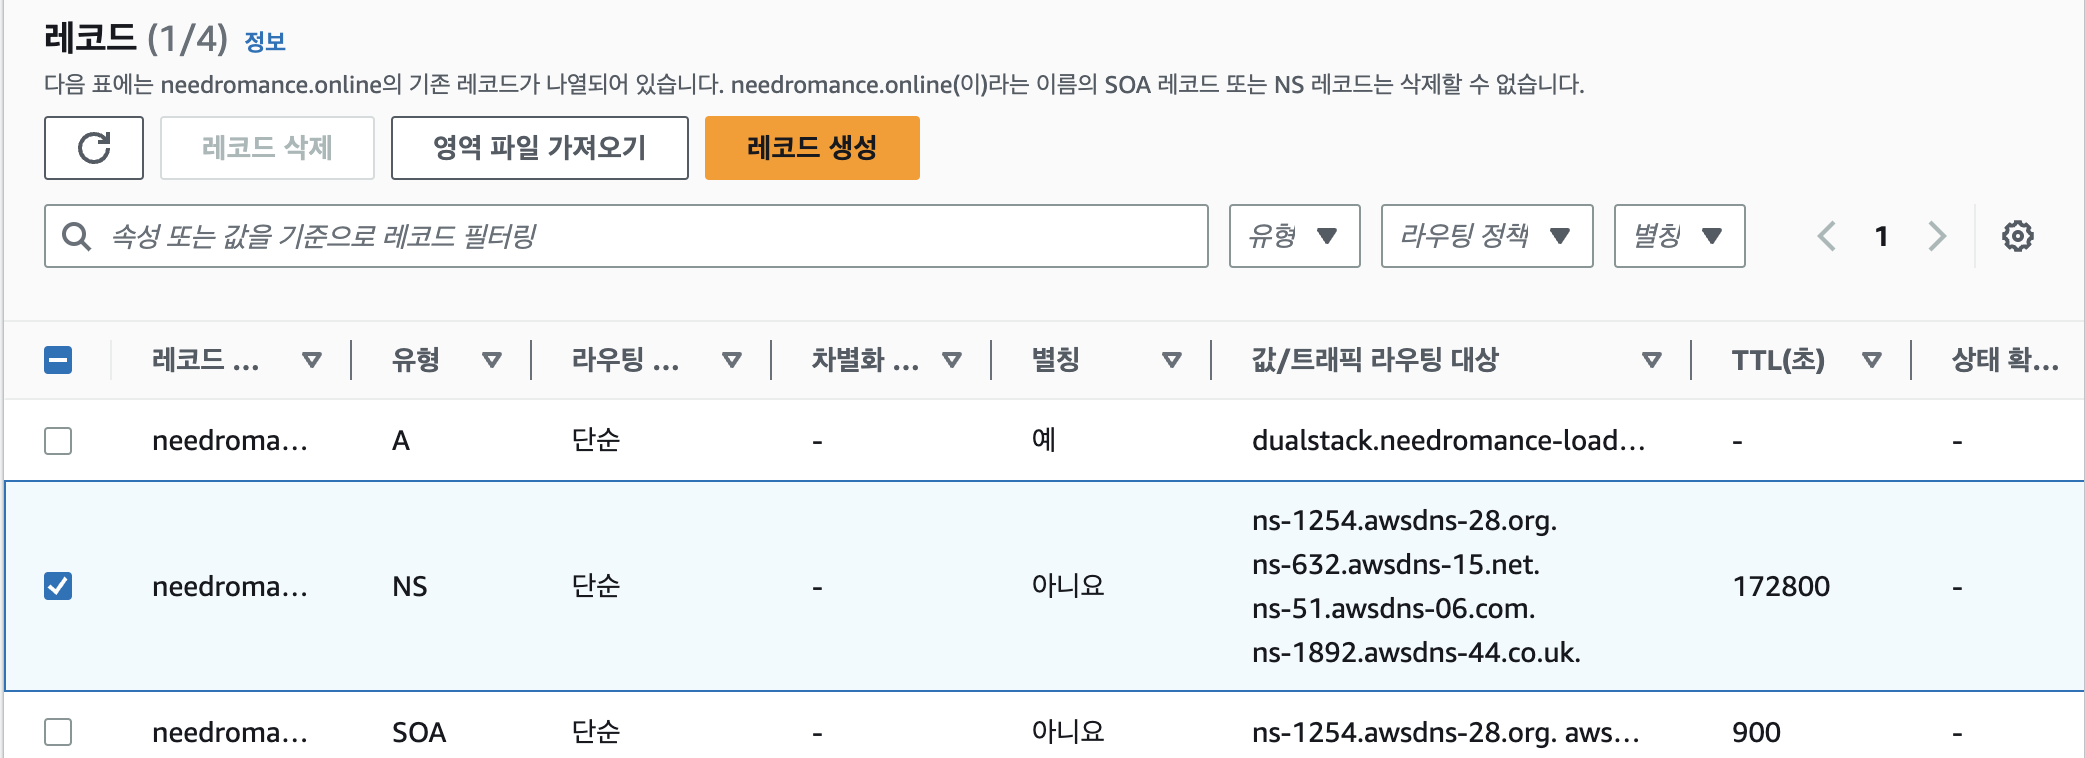This screenshot has height=758, width=2086.
Task: Go to next page arrow
Action: (x=1937, y=236)
